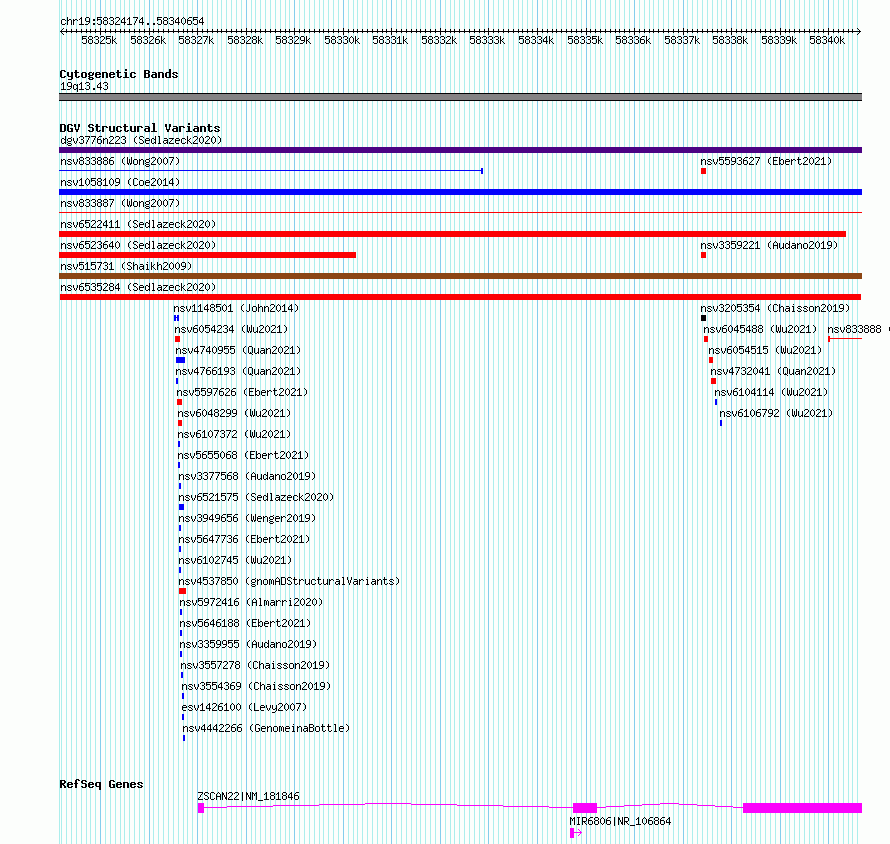Click the blue glyph under nsv1148501
890x844 pixels.
177,318
